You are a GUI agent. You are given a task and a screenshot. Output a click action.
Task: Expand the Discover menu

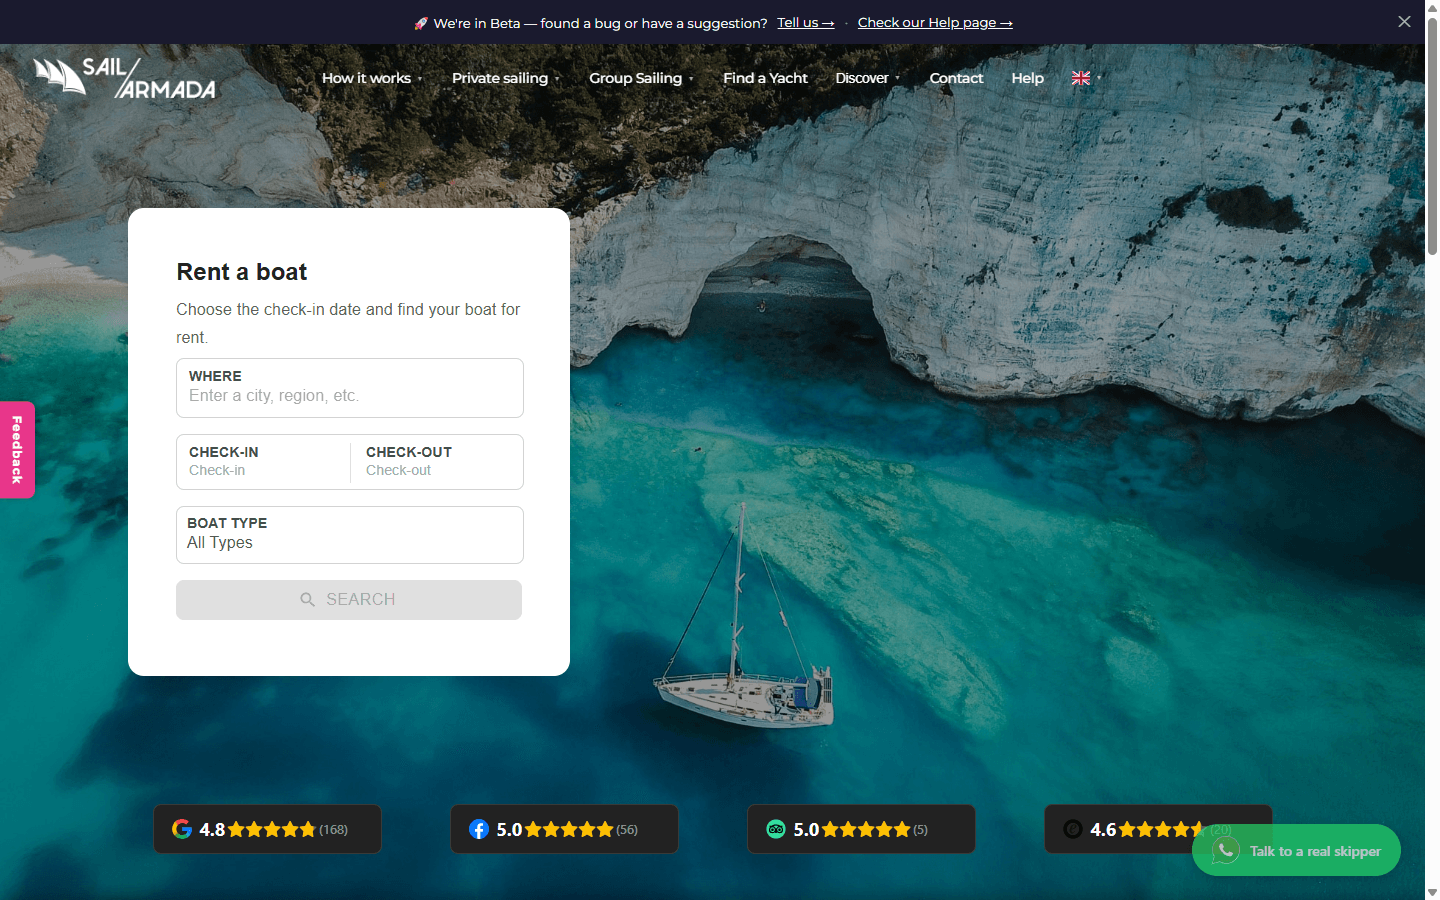(x=867, y=78)
